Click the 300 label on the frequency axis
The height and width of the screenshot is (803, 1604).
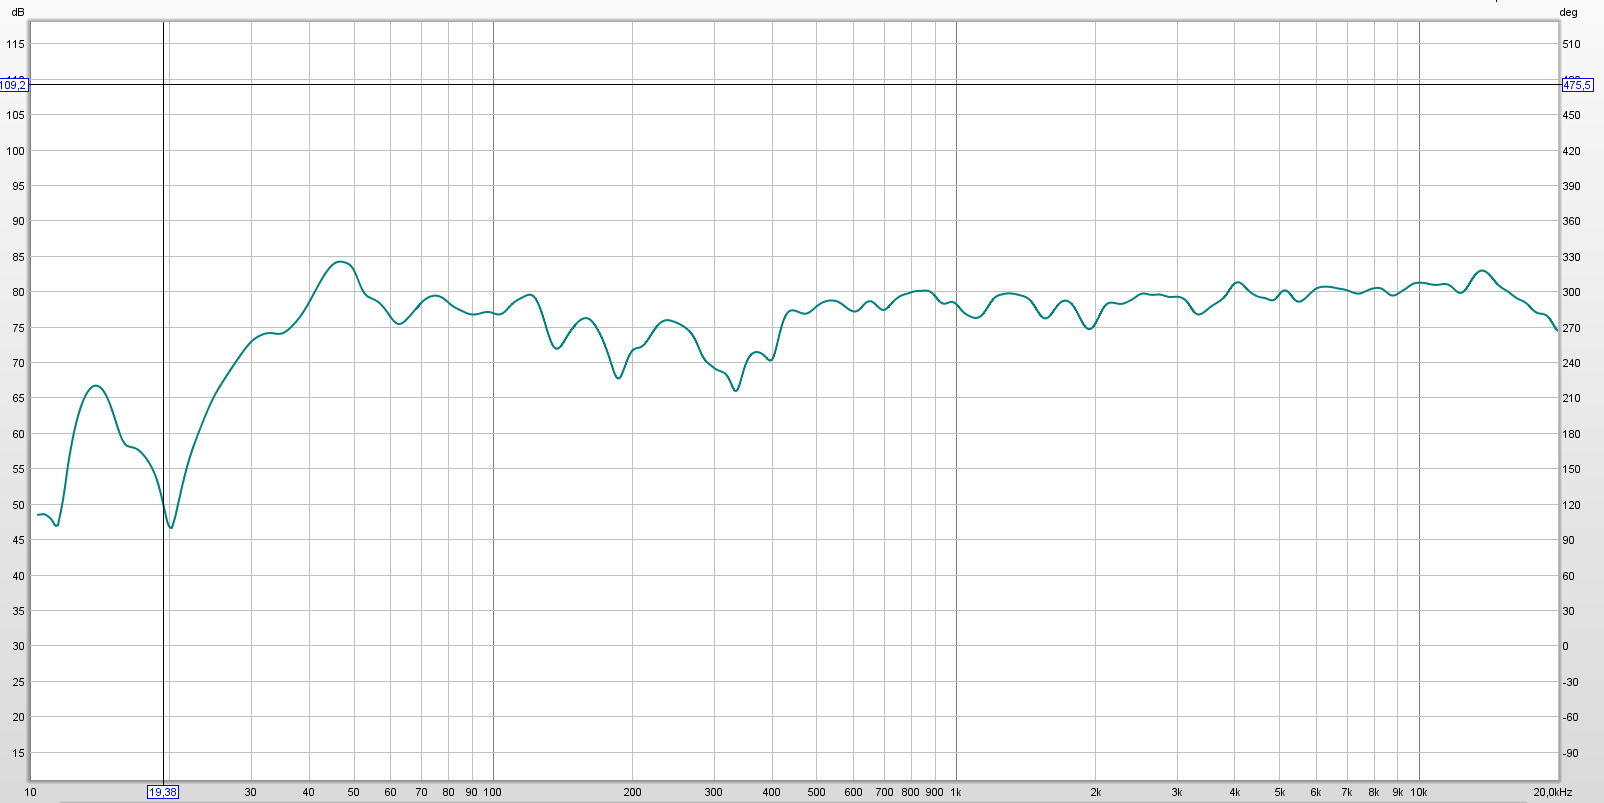pos(713,792)
